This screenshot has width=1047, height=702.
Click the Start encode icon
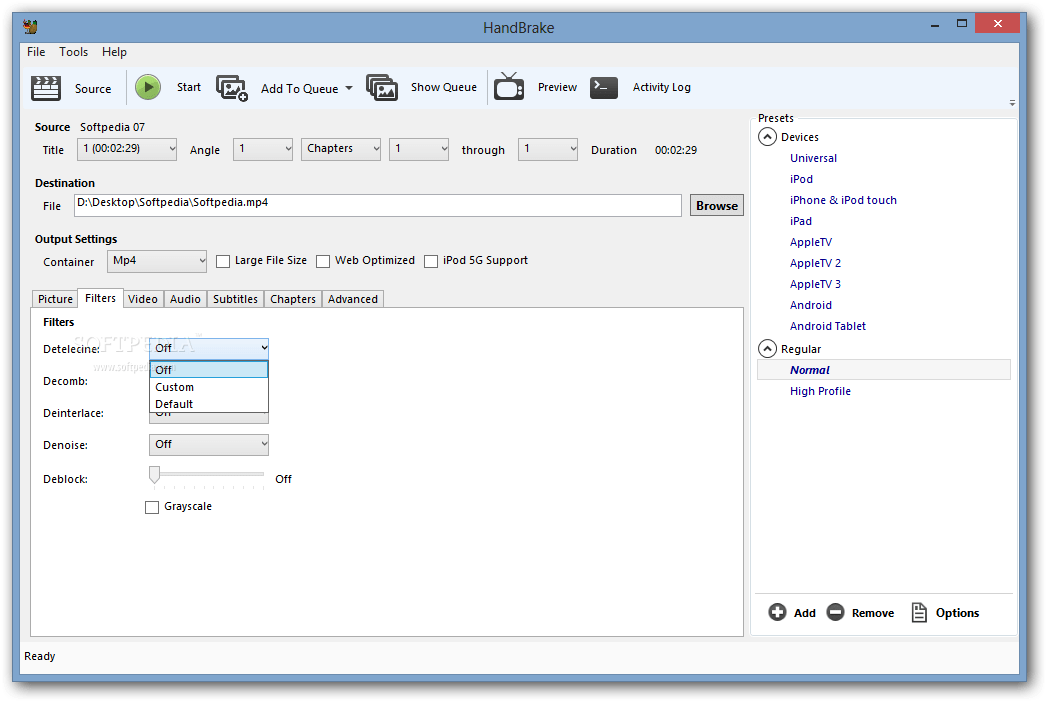point(147,87)
